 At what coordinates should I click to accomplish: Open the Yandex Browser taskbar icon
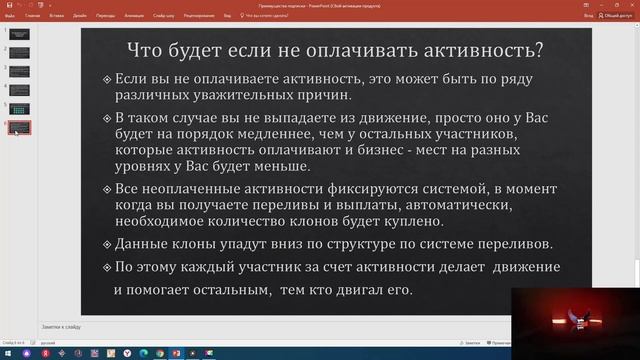pyautogui.click(x=127, y=353)
